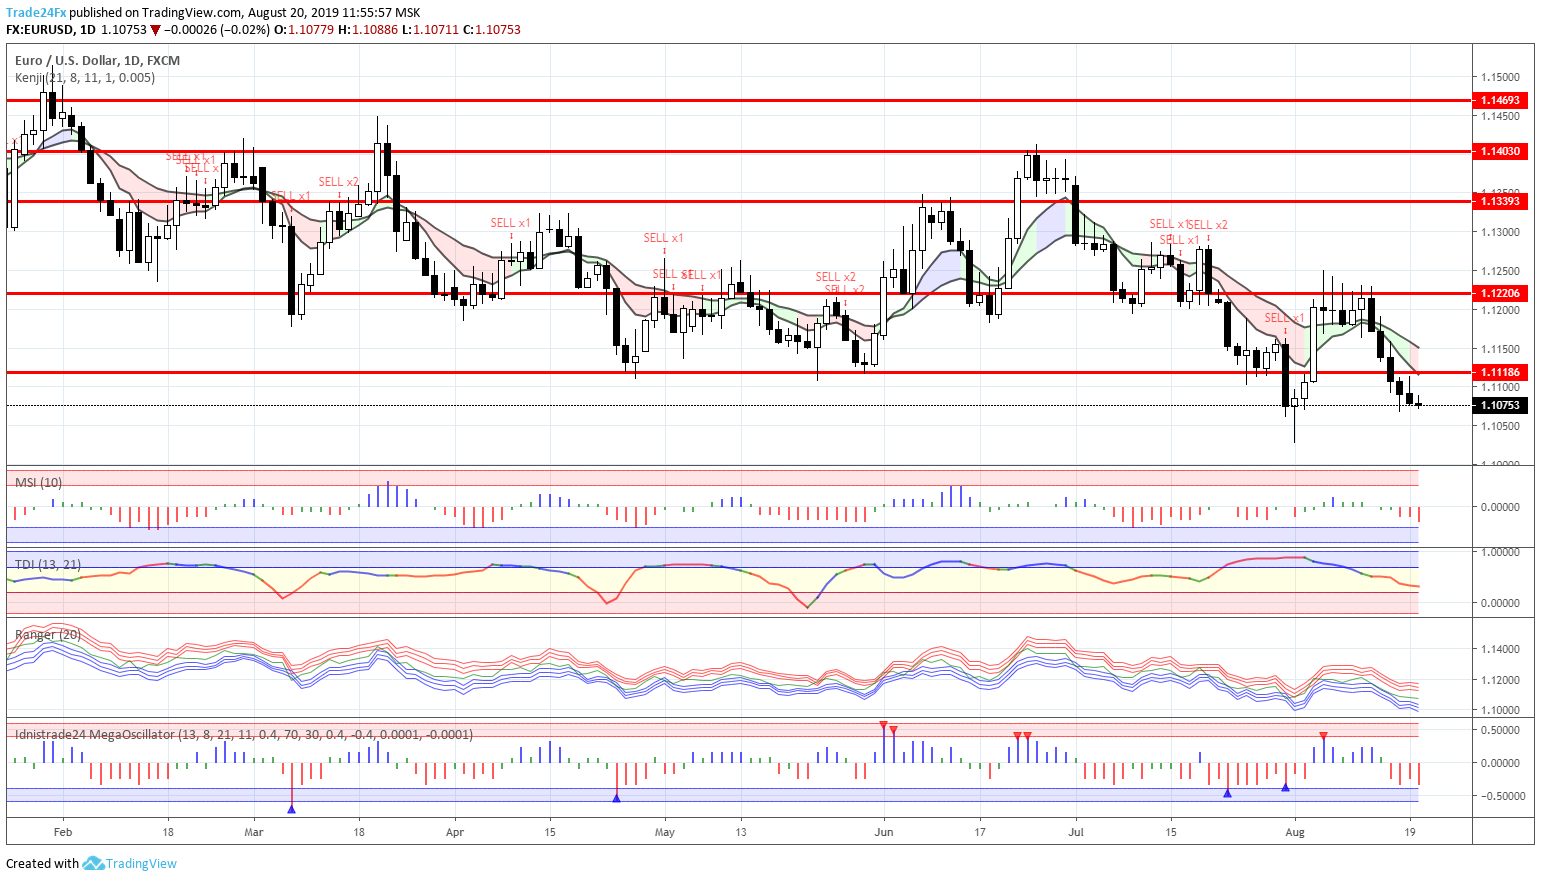Click the SELL x2 signal in mid-March

[x=338, y=182]
